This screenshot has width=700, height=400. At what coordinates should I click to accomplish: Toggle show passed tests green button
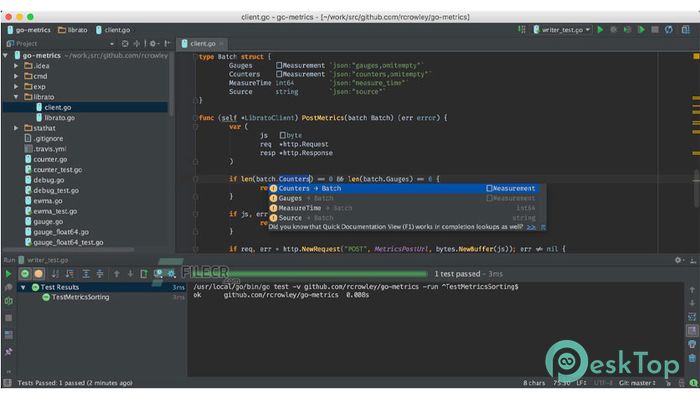coord(25,274)
